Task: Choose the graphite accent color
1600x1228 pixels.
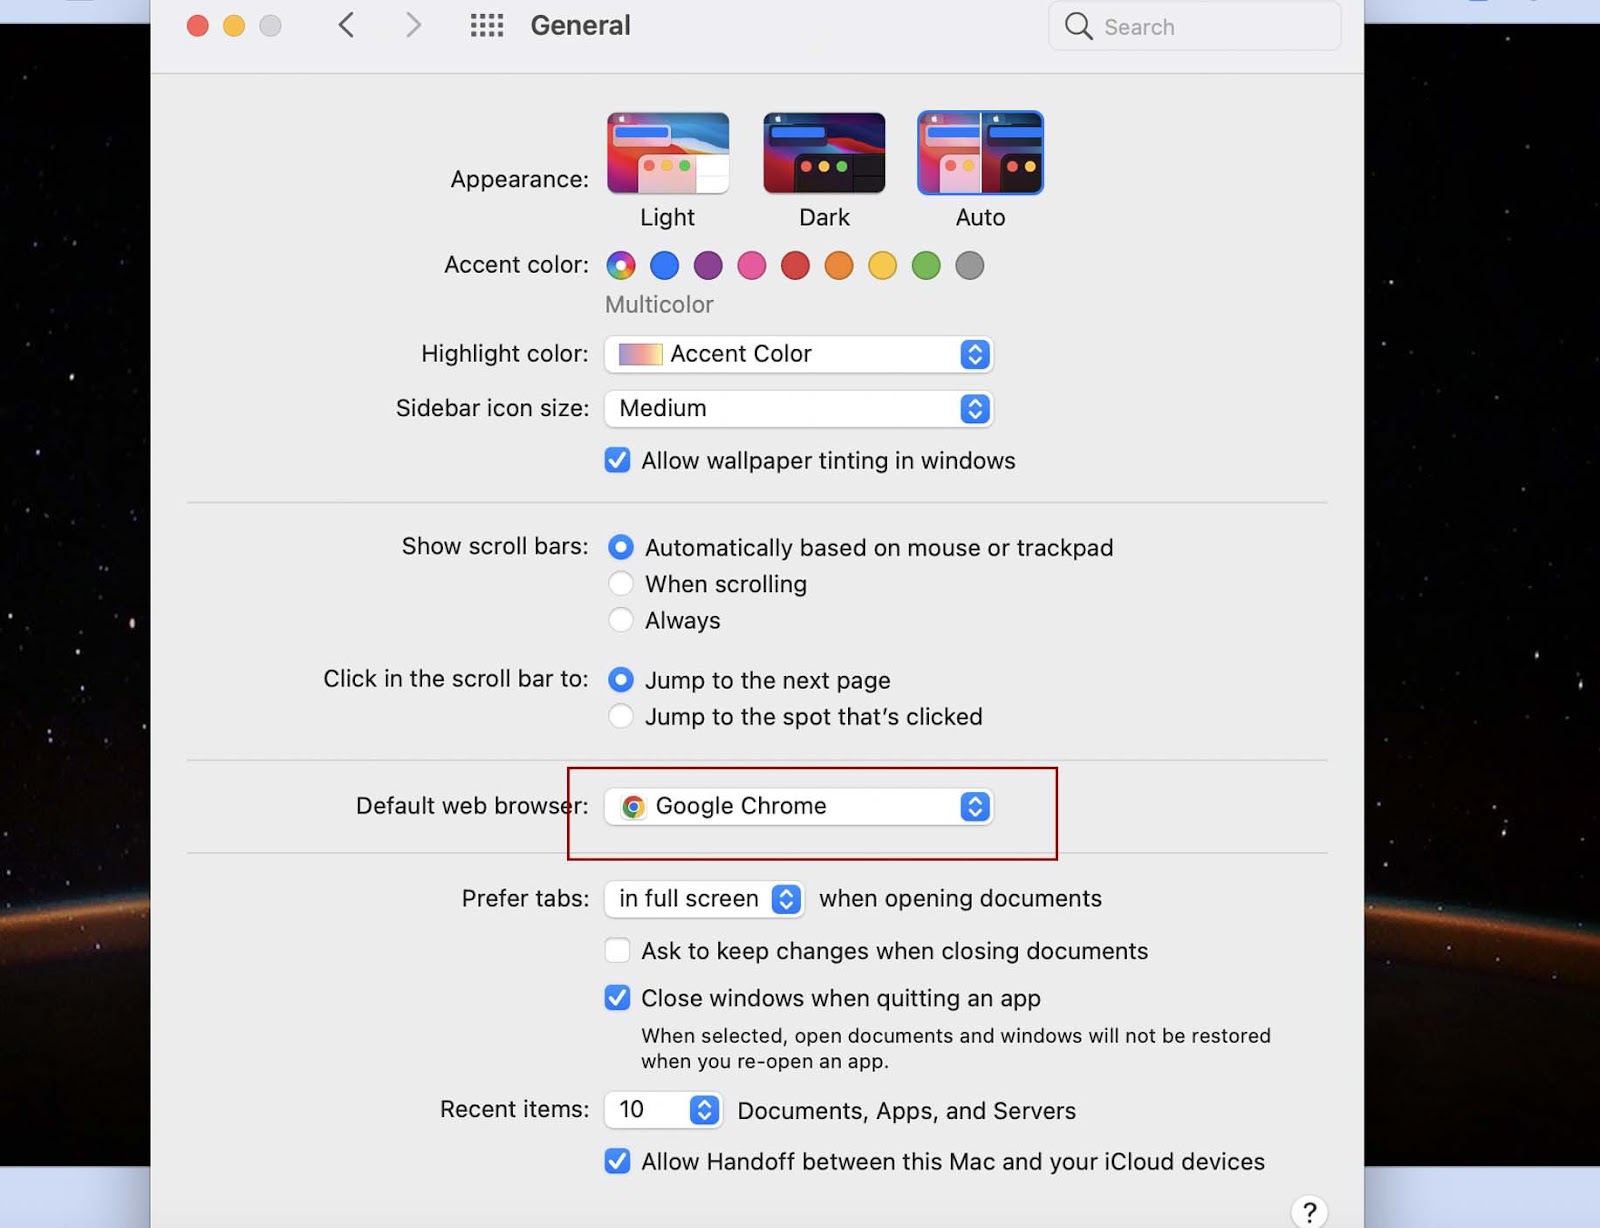Action: (x=970, y=265)
